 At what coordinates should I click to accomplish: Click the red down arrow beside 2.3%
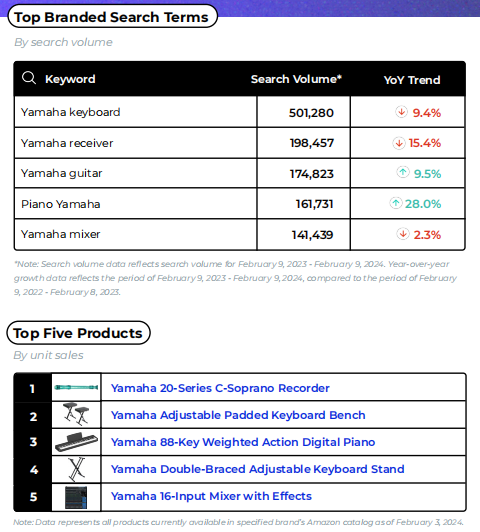(403, 234)
